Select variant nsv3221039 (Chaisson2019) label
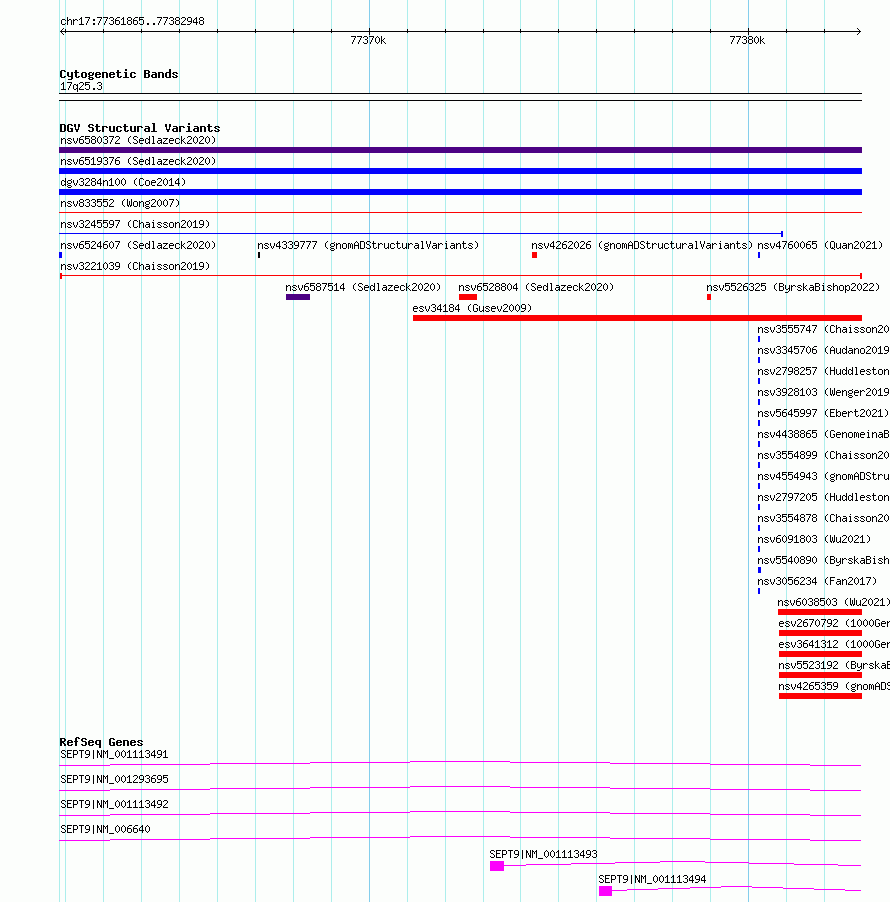This screenshot has height=902, width=890. point(135,266)
